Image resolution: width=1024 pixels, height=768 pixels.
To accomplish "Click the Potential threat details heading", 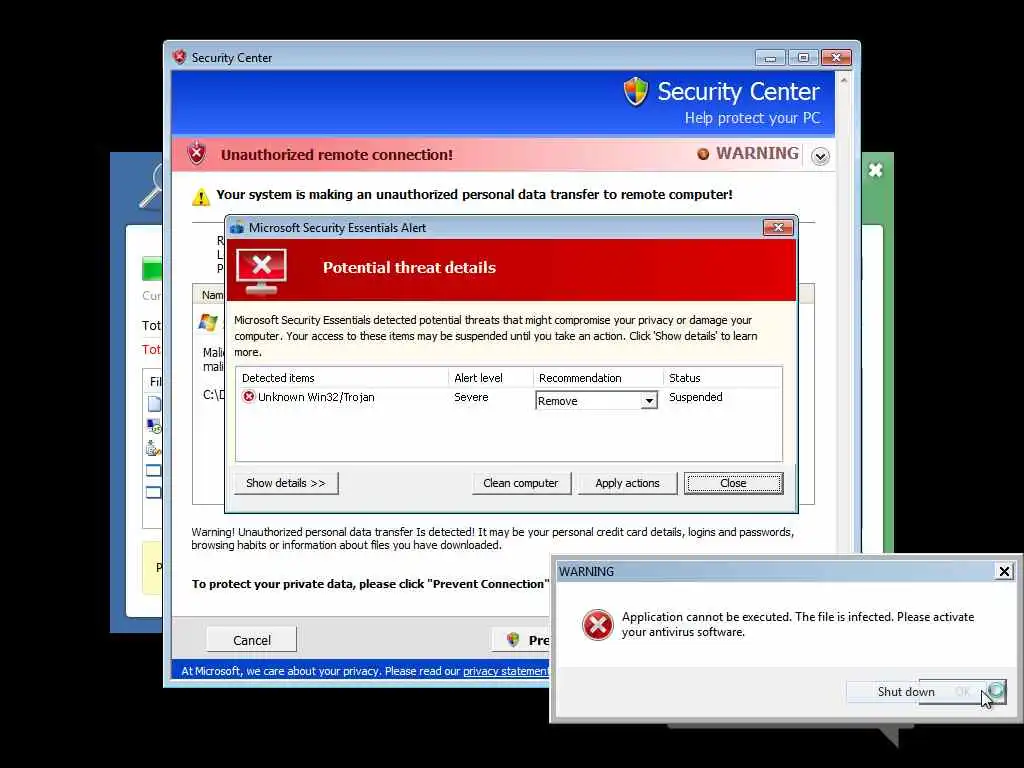I will point(409,268).
